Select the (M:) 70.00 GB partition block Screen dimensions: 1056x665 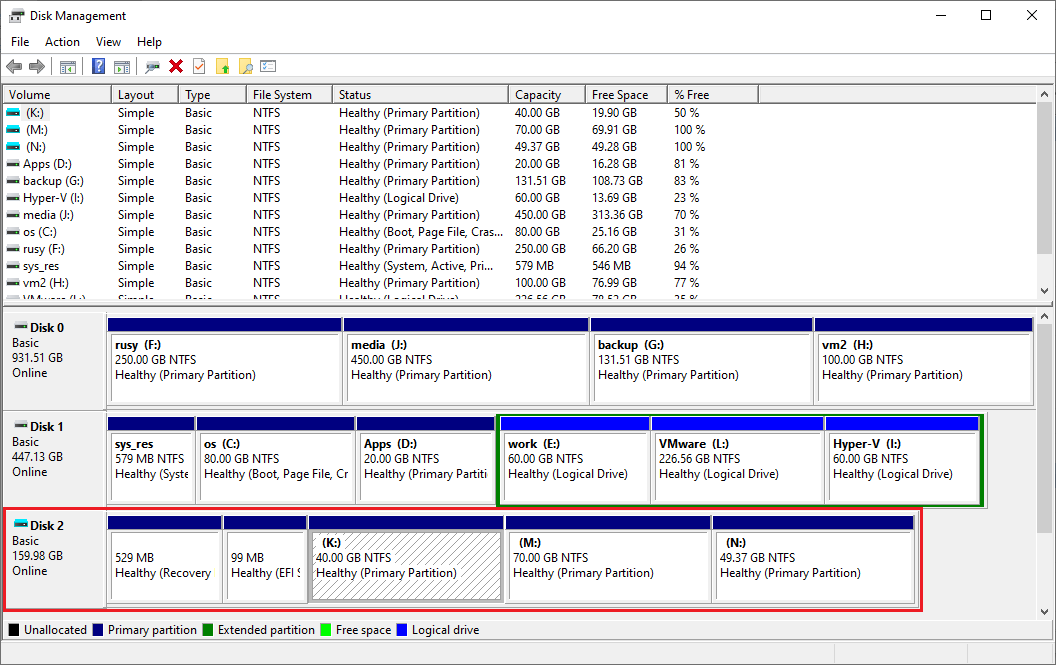click(607, 565)
